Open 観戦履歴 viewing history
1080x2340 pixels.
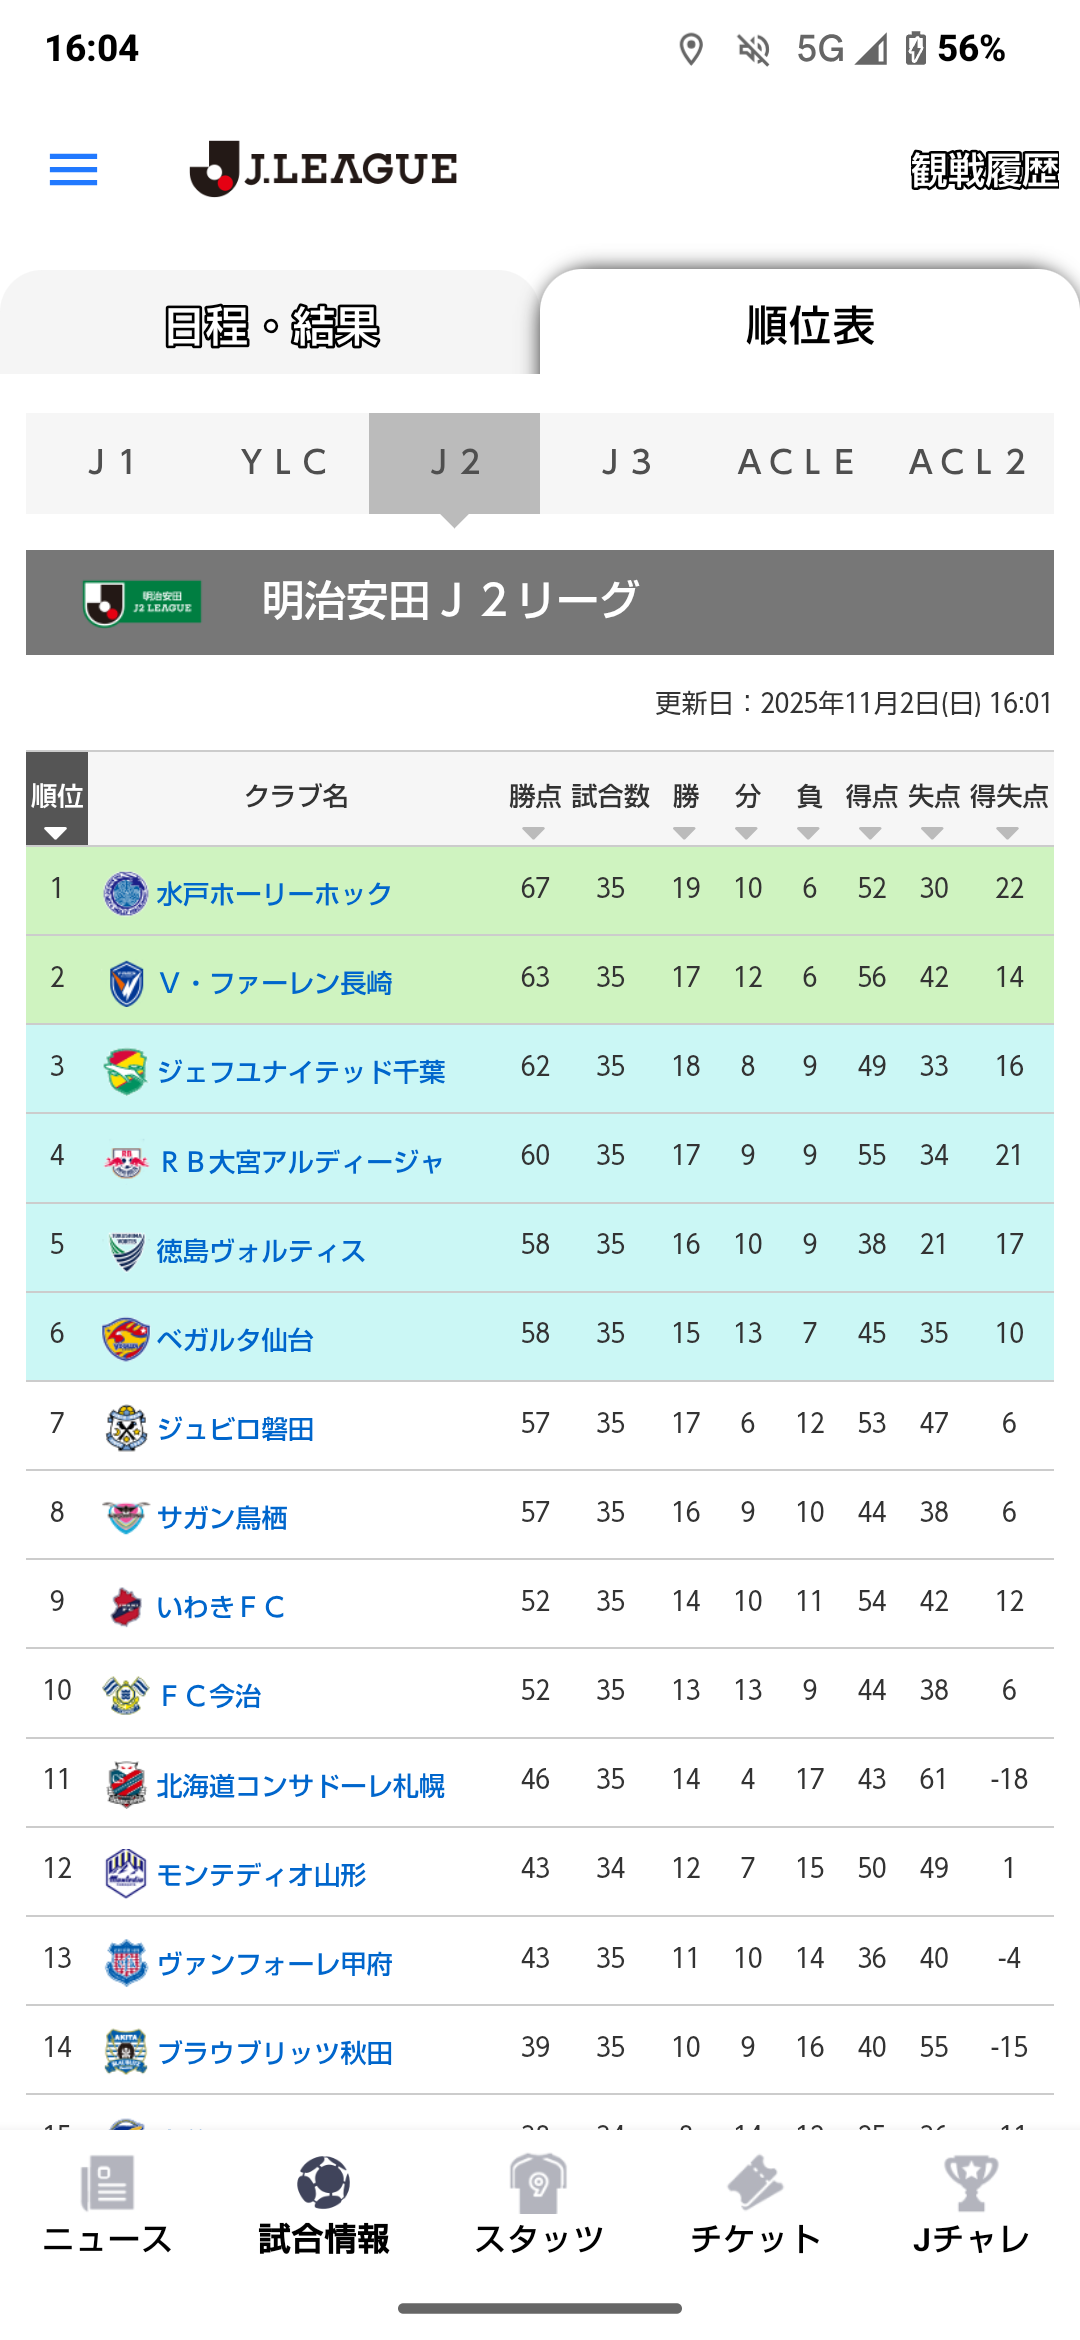click(x=984, y=171)
